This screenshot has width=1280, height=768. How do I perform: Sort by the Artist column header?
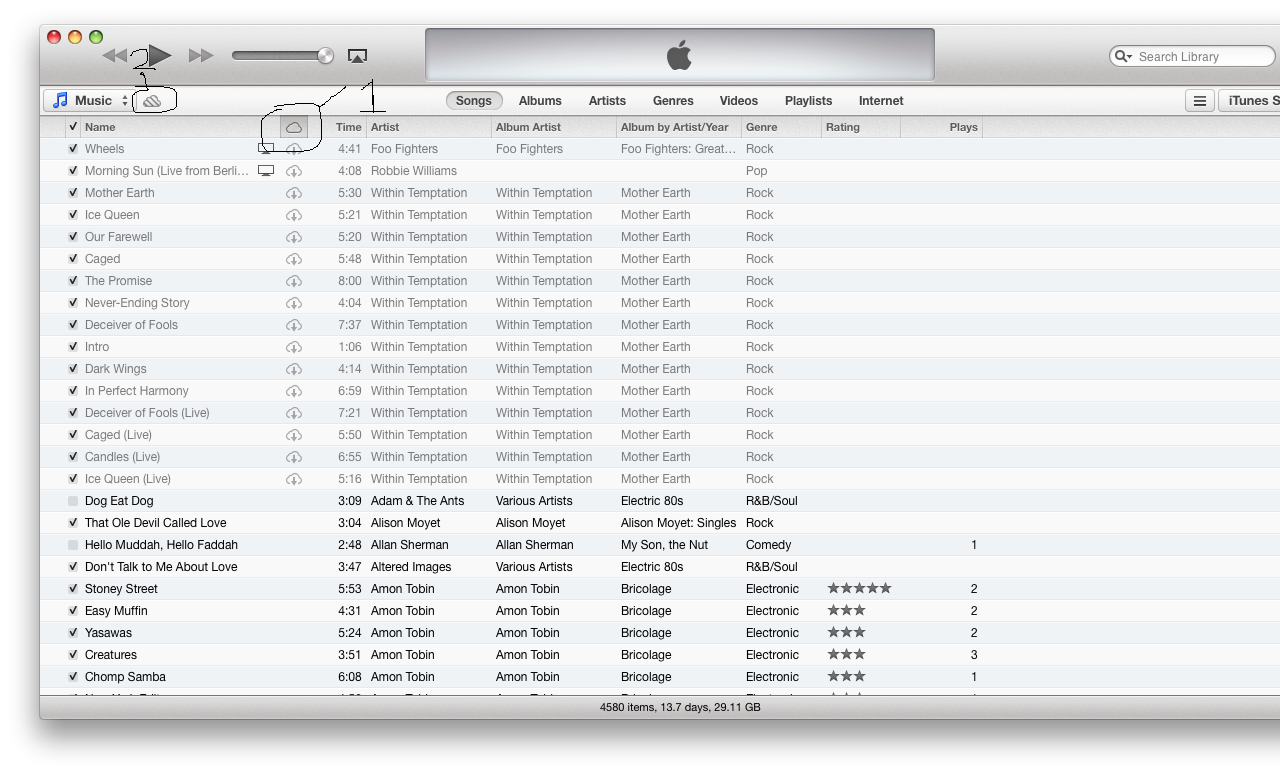point(429,127)
